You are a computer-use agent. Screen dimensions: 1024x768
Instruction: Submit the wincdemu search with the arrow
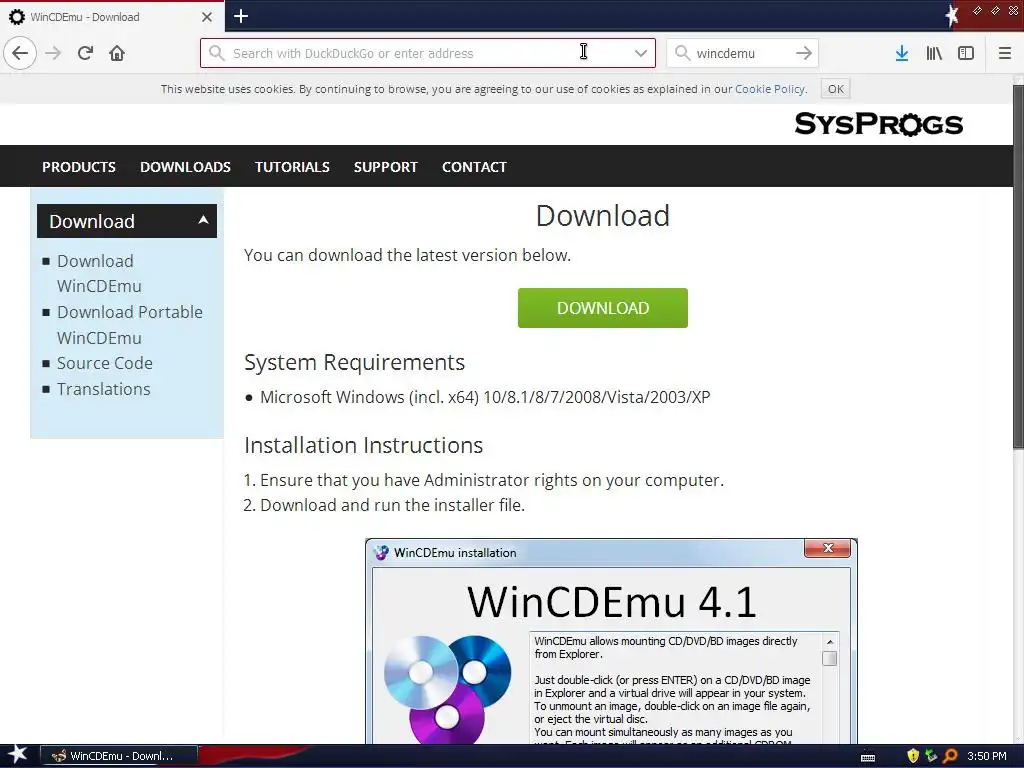804,53
